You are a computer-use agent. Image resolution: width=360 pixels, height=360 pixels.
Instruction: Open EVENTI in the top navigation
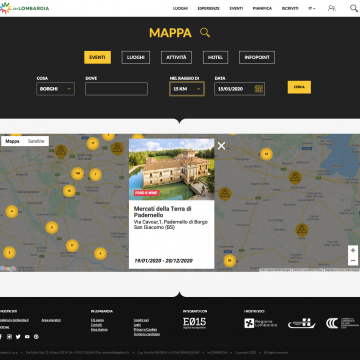click(236, 8)
